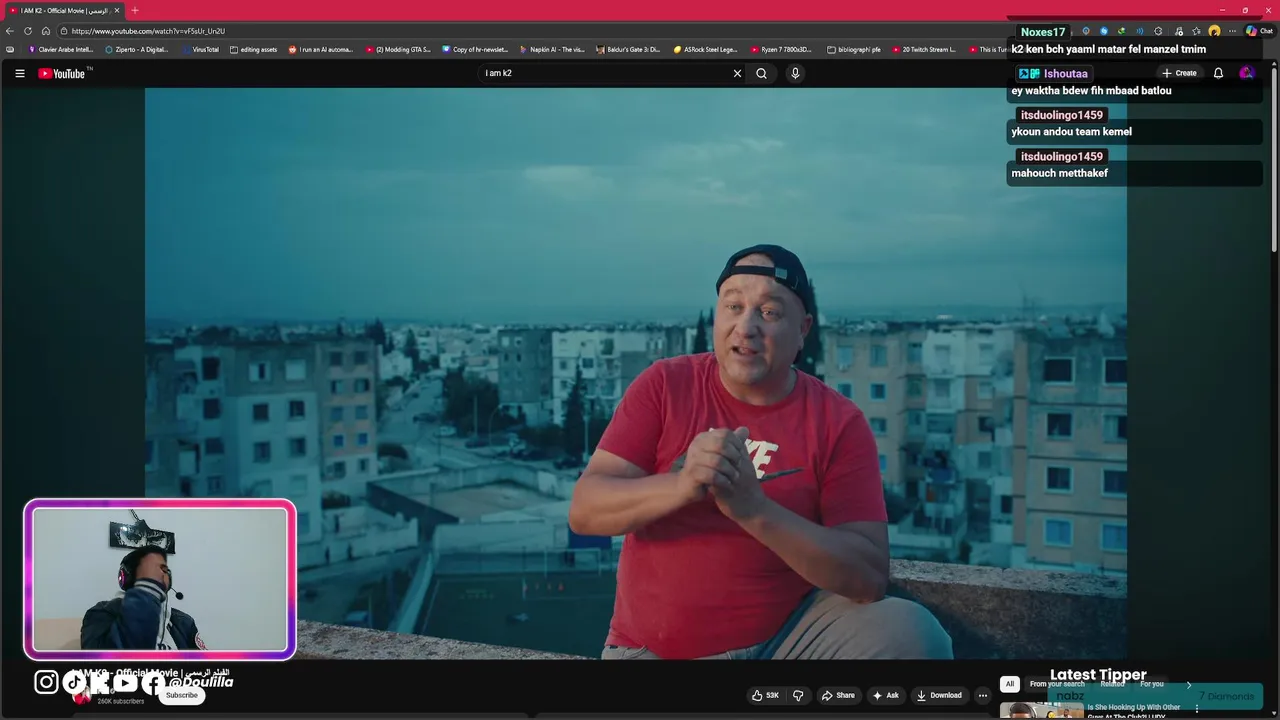The height and width of the screenshot is (720, 1280).
Task: Like the video with the 53K thumbs-up
Action: click(x=766, y=695)
